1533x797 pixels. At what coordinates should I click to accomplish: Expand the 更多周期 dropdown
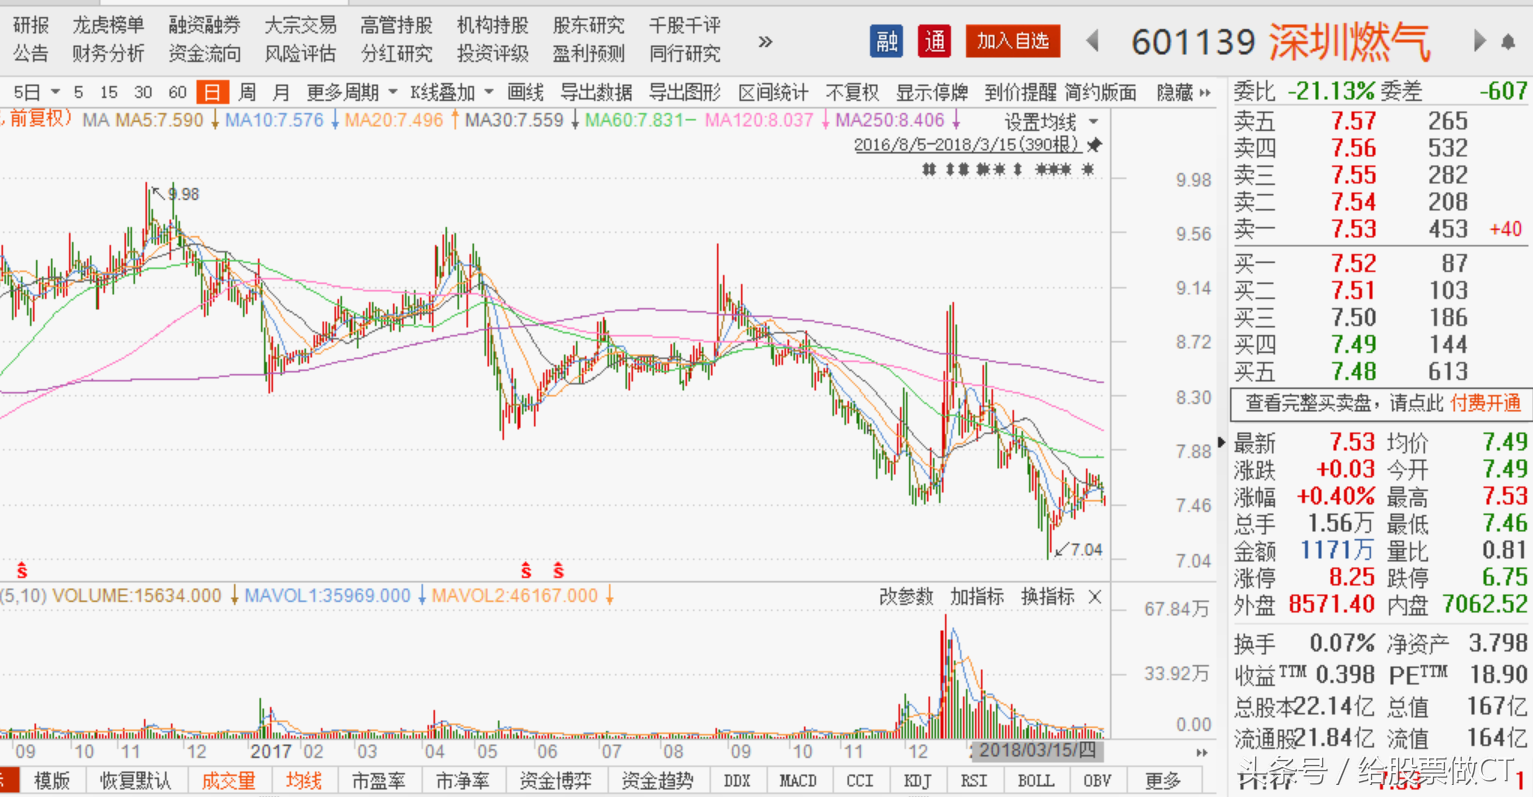[351, 92]
